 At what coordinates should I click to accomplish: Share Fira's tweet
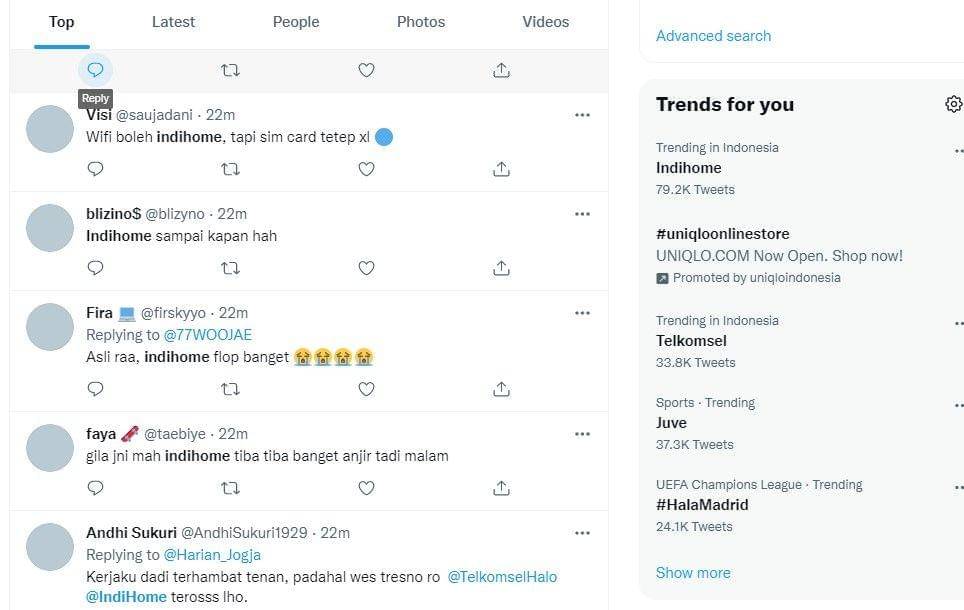502,389
